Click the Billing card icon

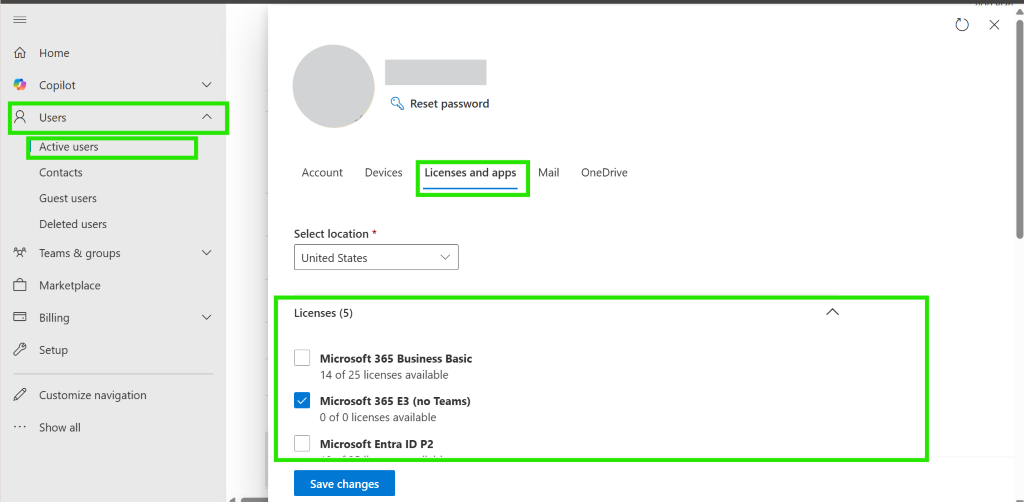(20, 317)
